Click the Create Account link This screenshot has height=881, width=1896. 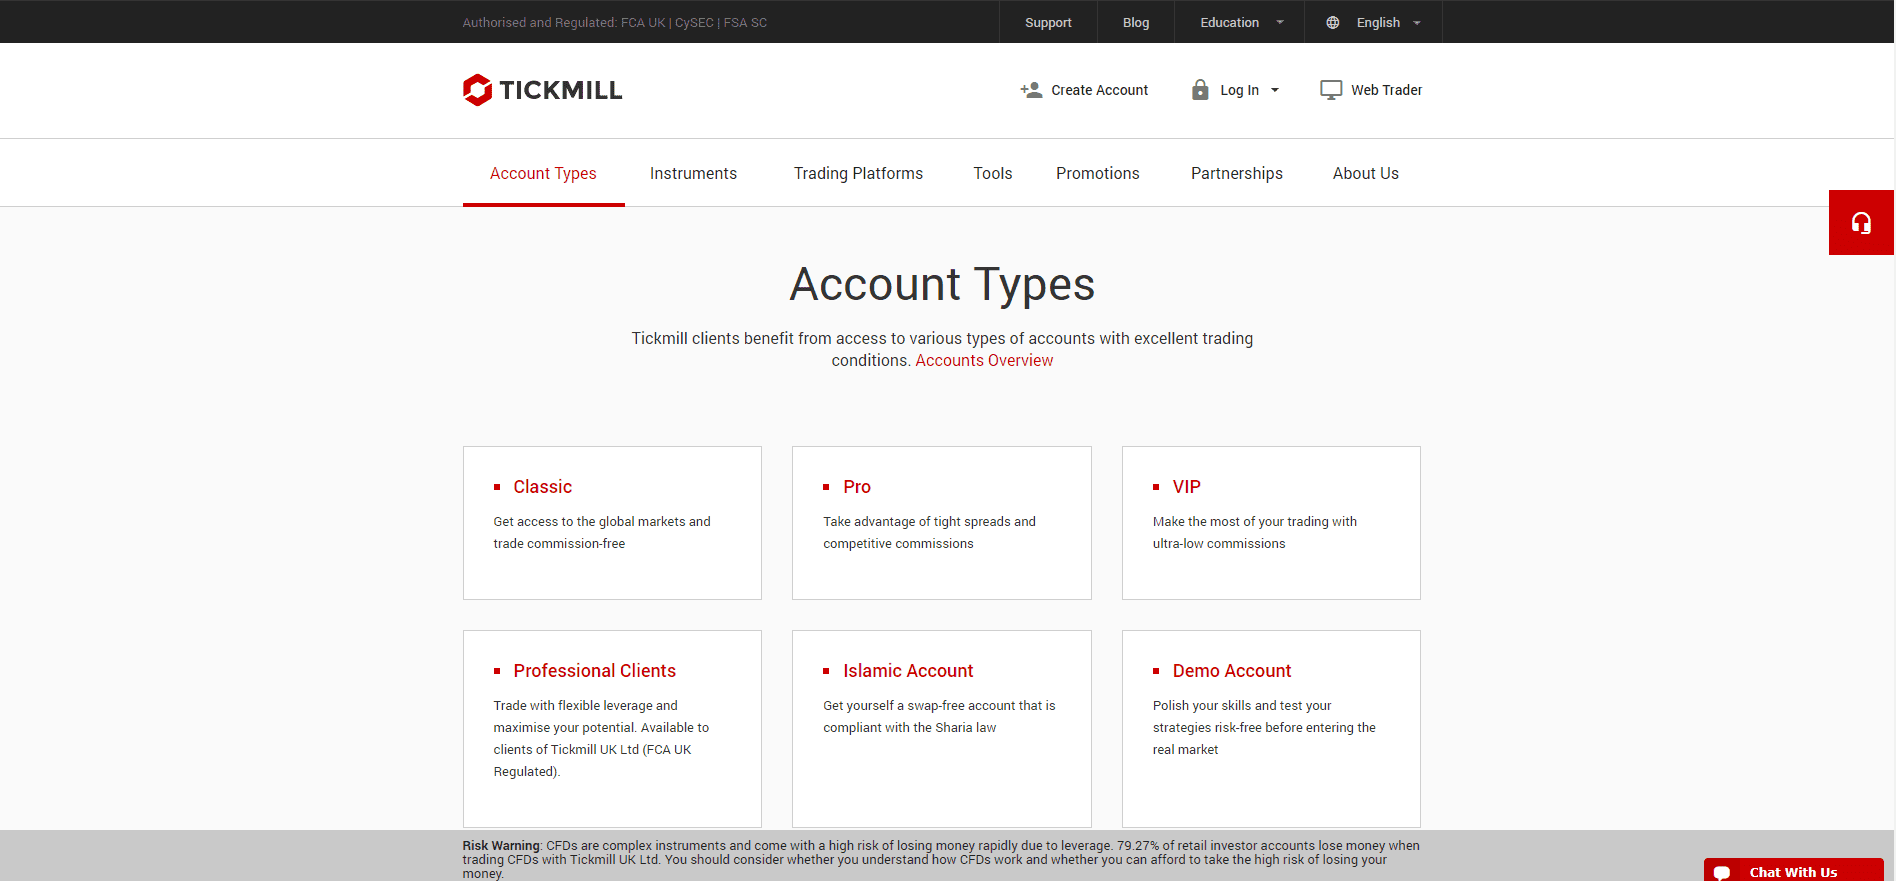coord(1100,90)
